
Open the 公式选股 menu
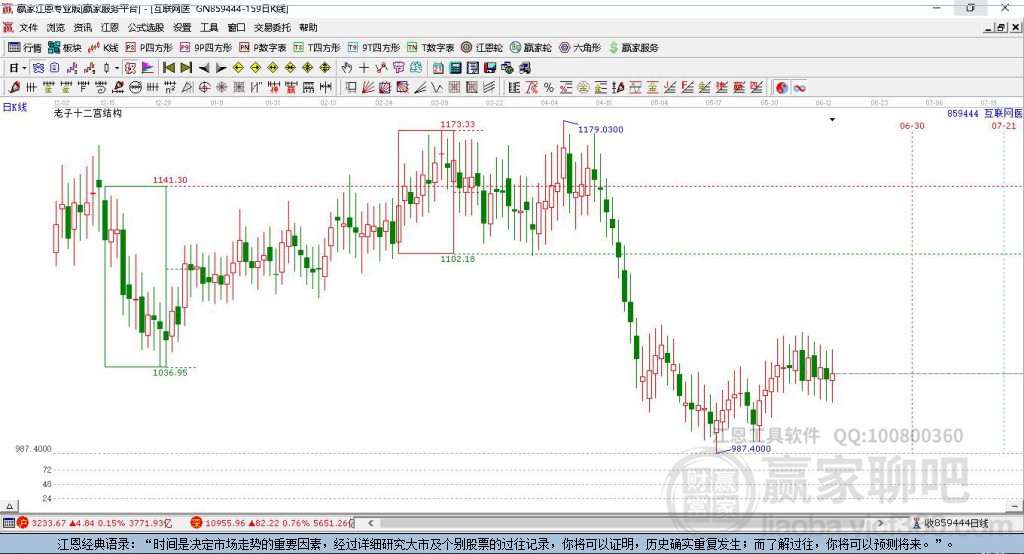tap(145, 28)
